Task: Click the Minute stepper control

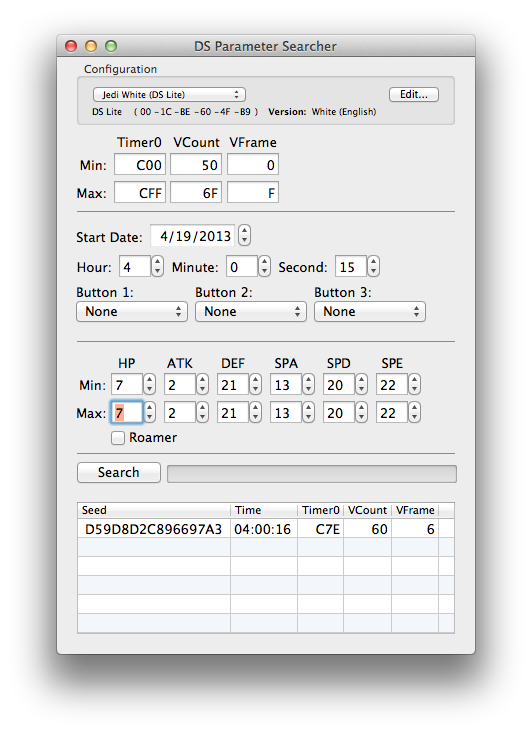Action: coord(265,266)
